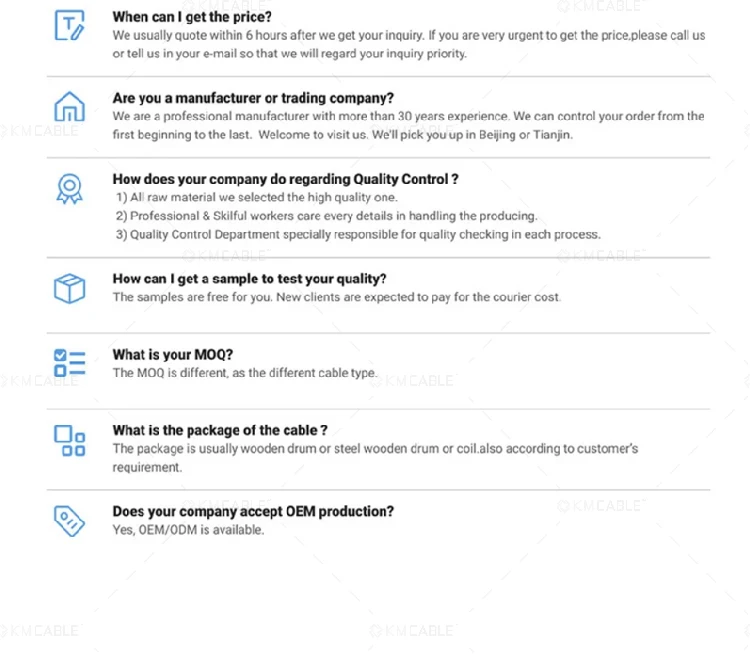Select "Are you a manufacturer or trading company?" heading
Image resolution: width=750 pixels, height=654 pixels.
click(x=253, y=98)
